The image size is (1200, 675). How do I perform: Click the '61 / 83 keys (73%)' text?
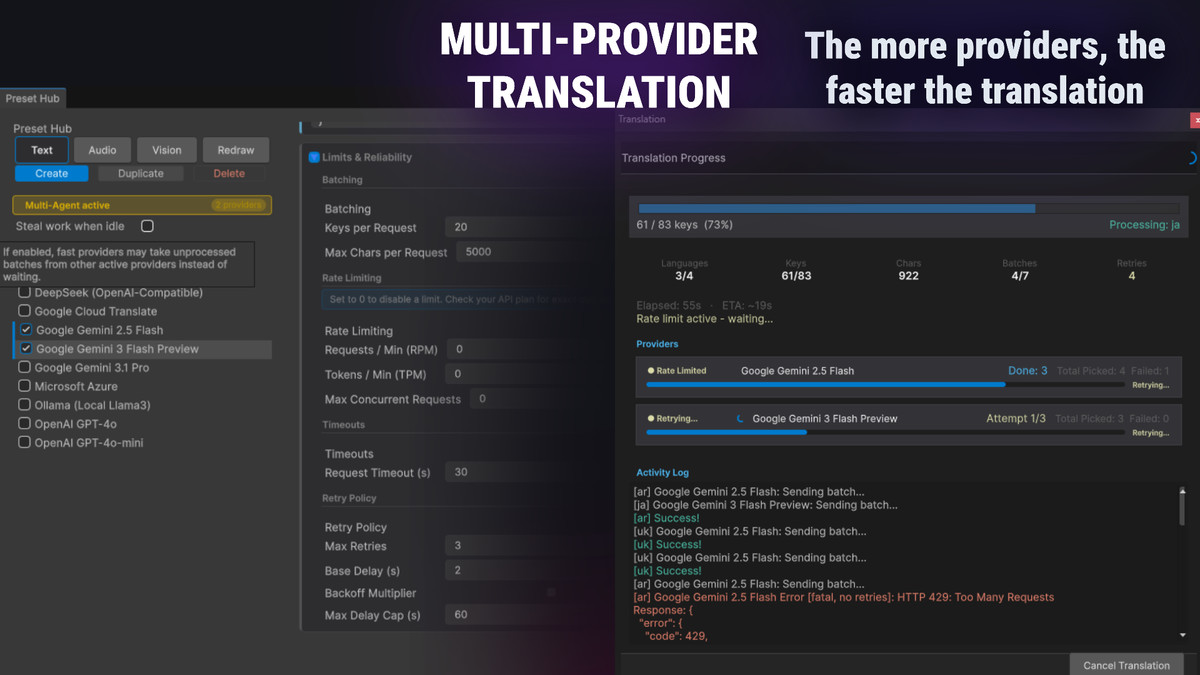click(684, 225)
